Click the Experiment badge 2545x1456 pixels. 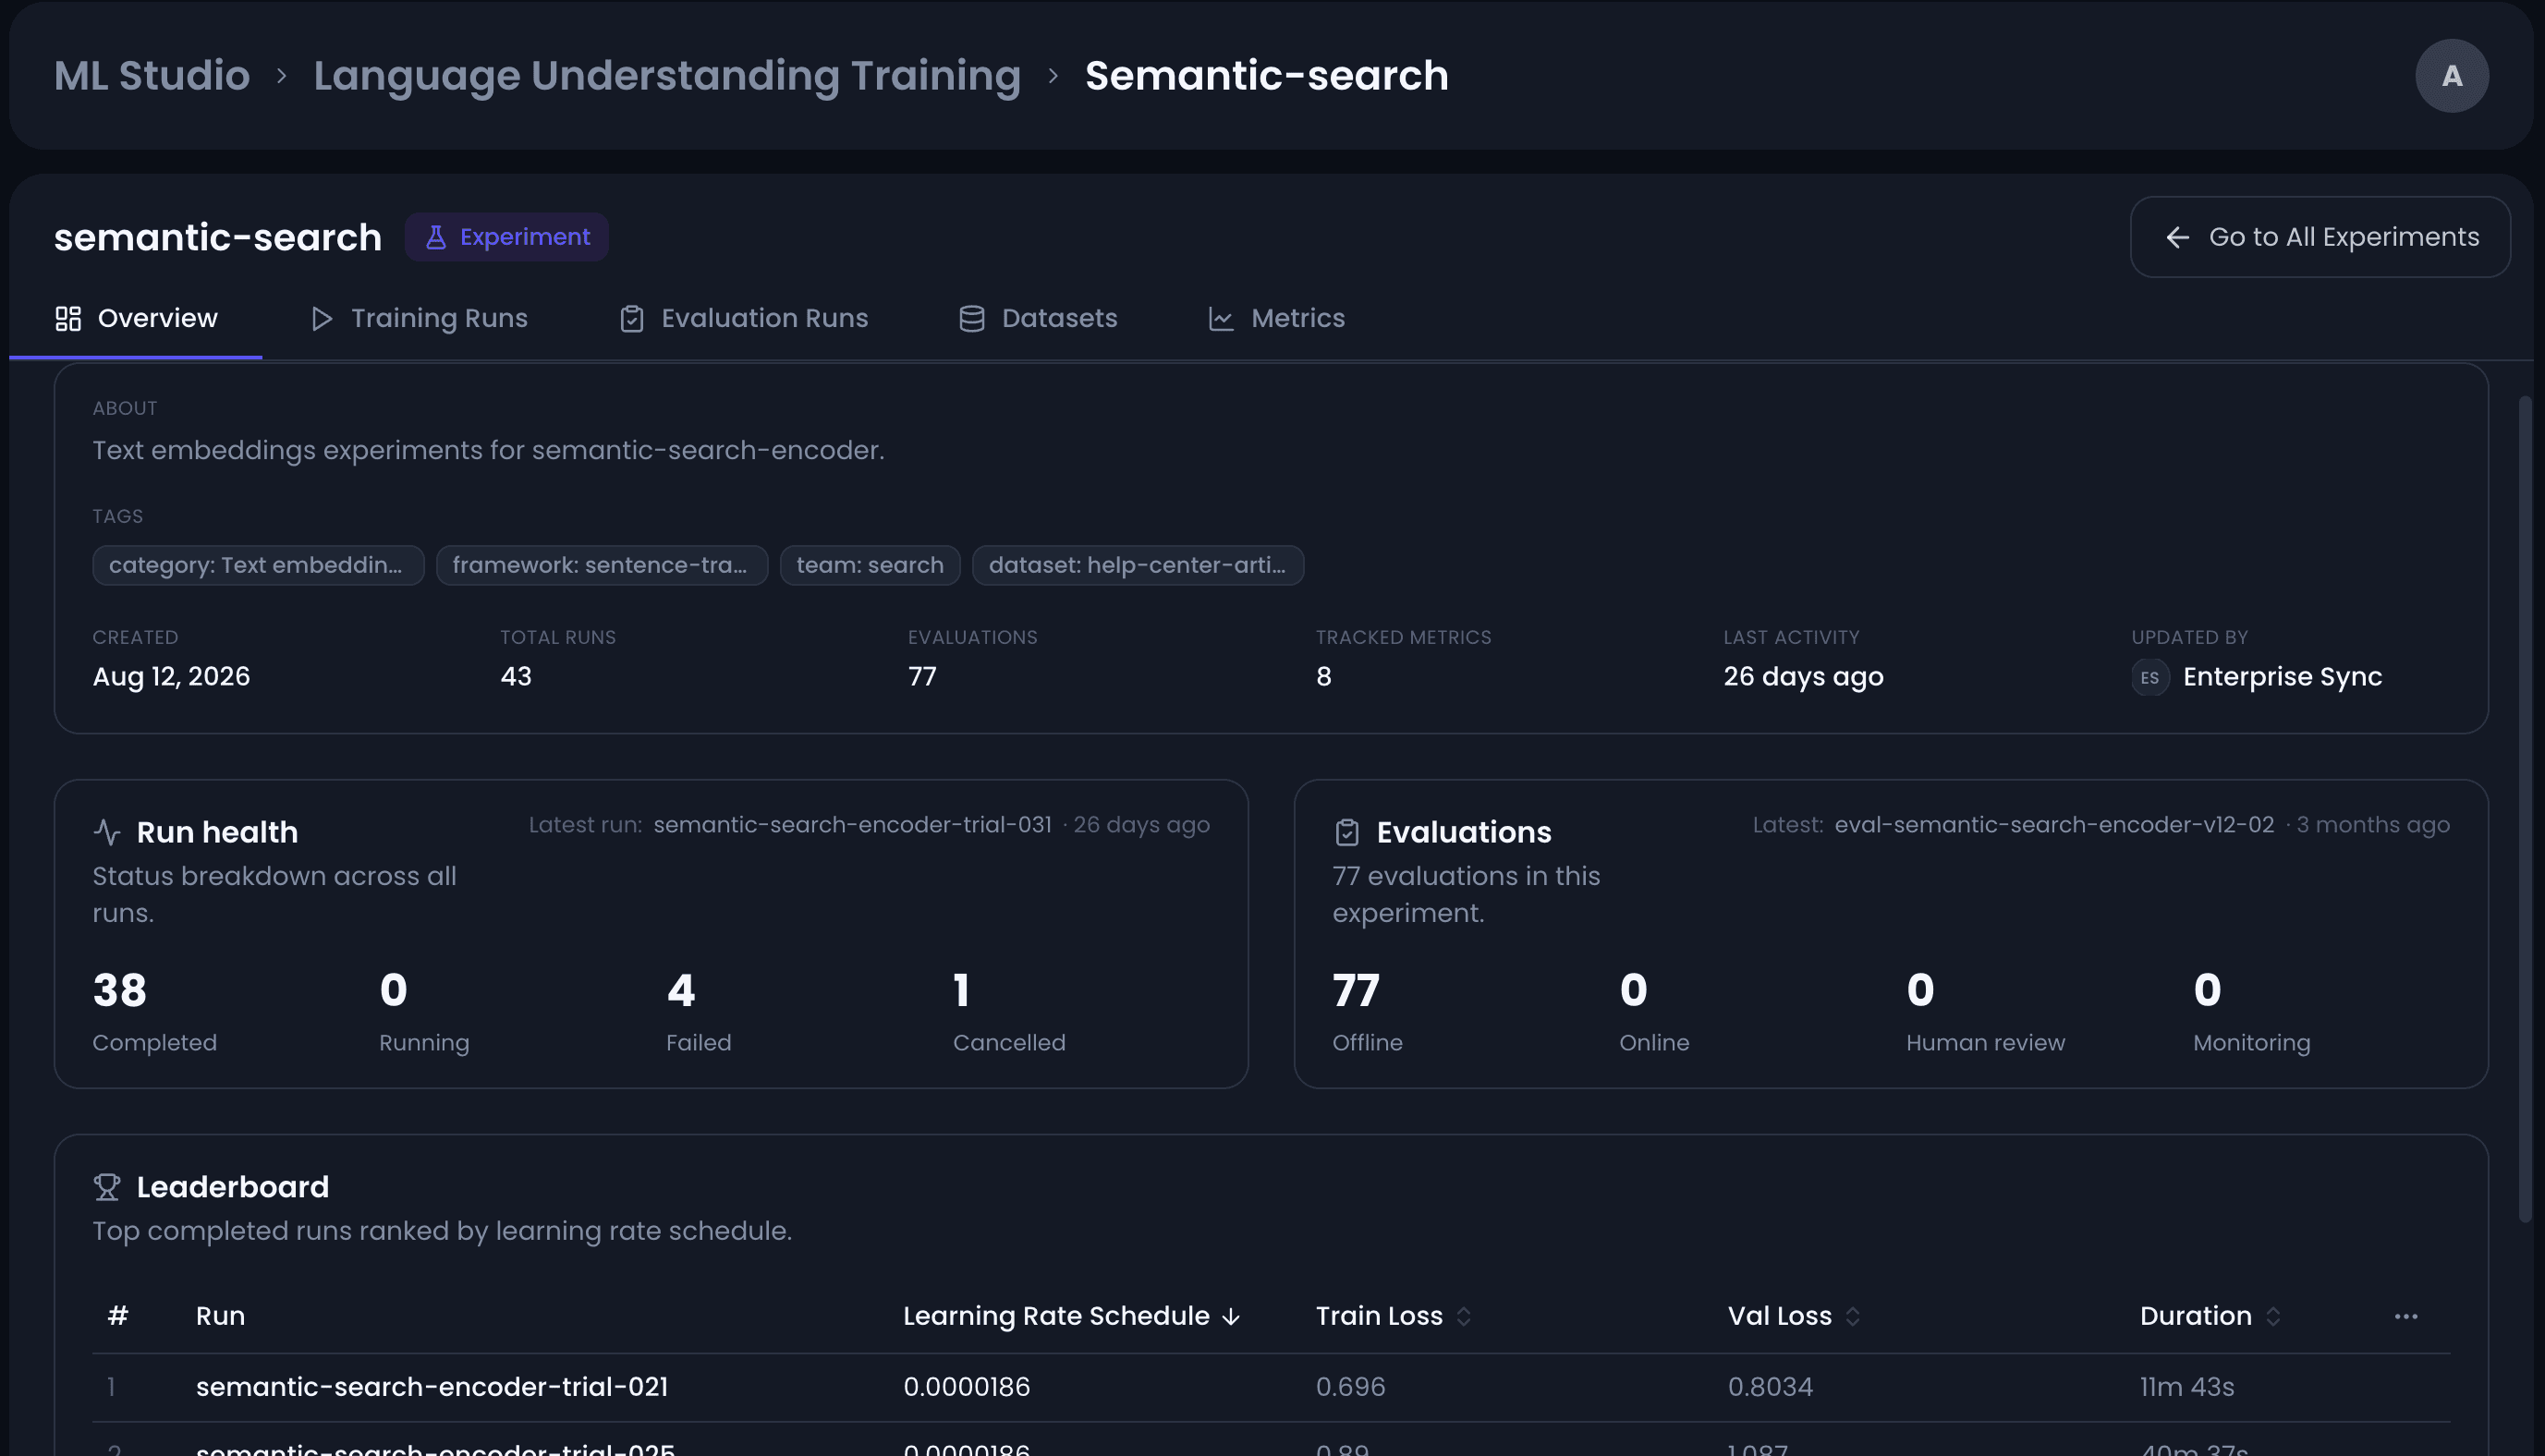click(x=506, y=237)
